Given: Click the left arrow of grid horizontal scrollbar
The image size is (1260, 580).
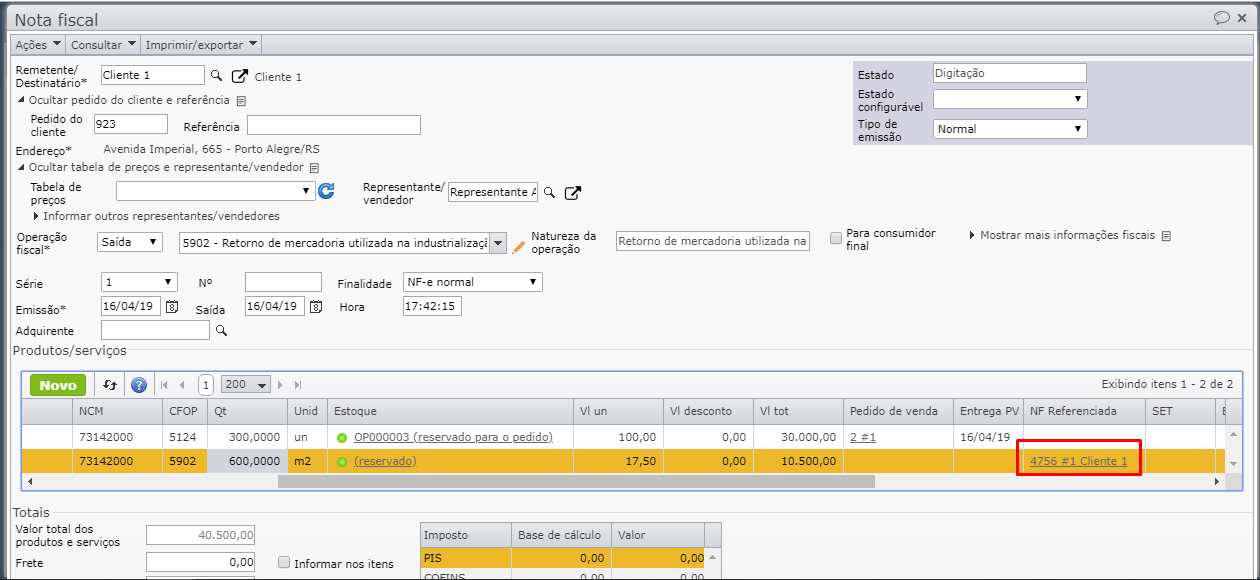Looking at the screenshot, I should click(x=30, y=482).
